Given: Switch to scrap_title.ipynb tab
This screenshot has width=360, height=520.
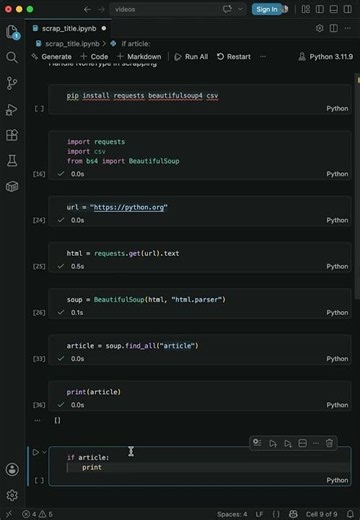Looking at the screenshot, I should (x=69, y=28).
